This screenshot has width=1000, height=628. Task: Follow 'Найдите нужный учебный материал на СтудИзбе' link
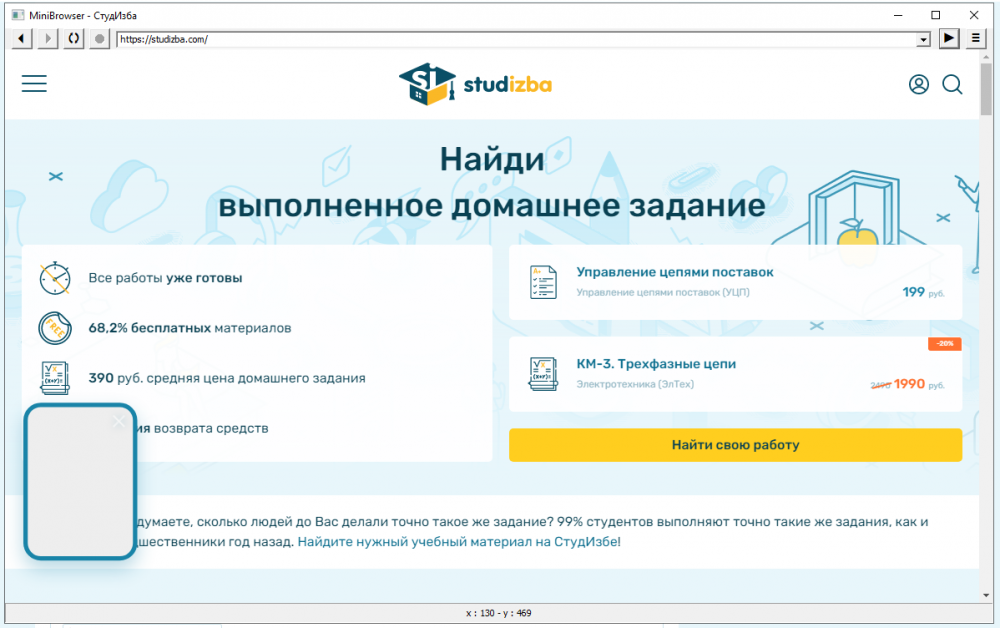click(457, 542)
